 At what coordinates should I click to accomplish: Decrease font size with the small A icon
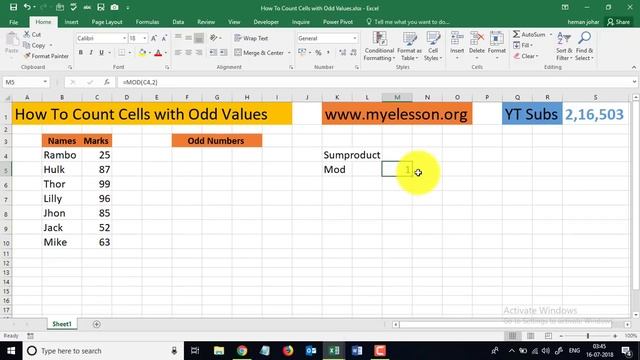coord(164,38)
